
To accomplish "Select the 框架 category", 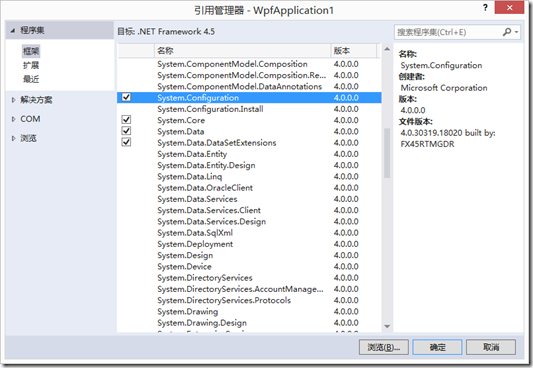I will coord(31,51).
